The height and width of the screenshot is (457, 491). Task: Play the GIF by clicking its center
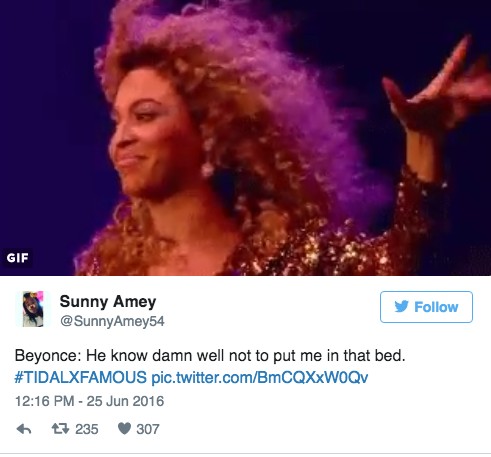[245, 138]
